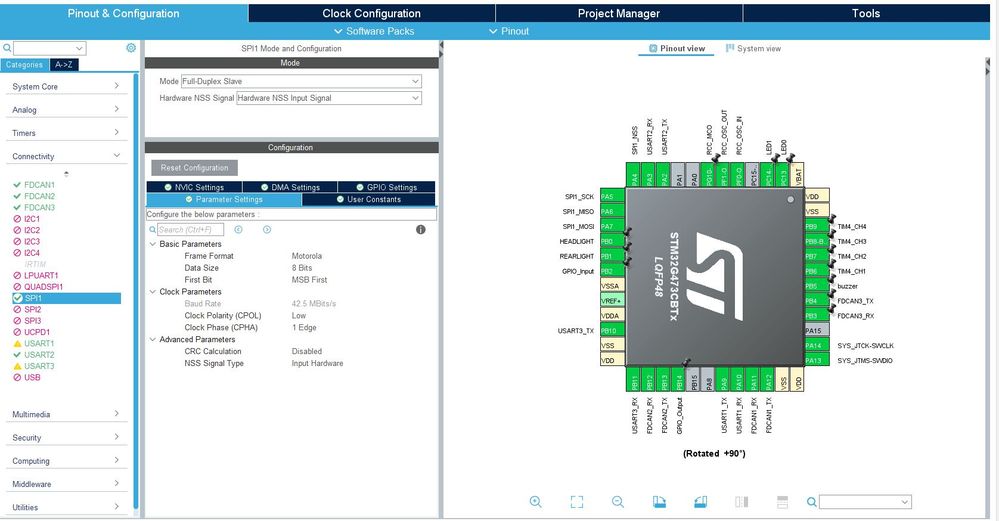Click the PA13 SYS_JTMS-SWDIO pin
The width and height of the screenshot is (999, 521).
(x=817, y=360)
